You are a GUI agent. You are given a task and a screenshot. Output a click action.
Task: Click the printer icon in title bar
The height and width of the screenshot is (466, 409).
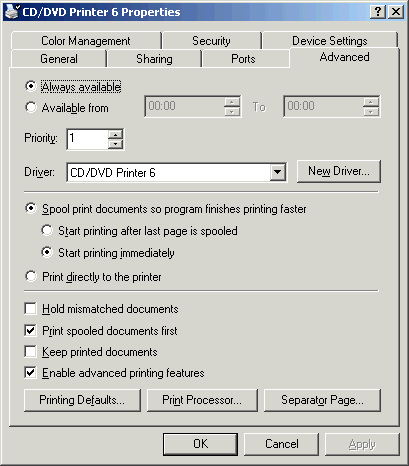[12, 12]
